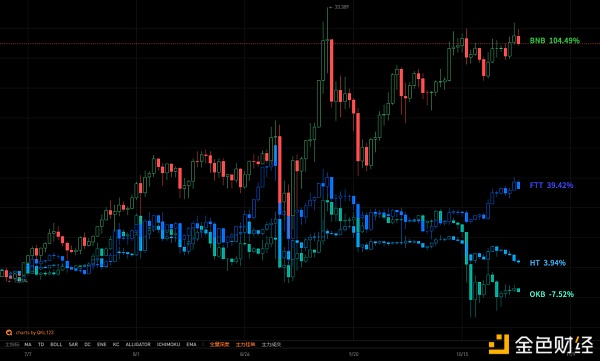Select the 全量深度 option

point(219,345)
